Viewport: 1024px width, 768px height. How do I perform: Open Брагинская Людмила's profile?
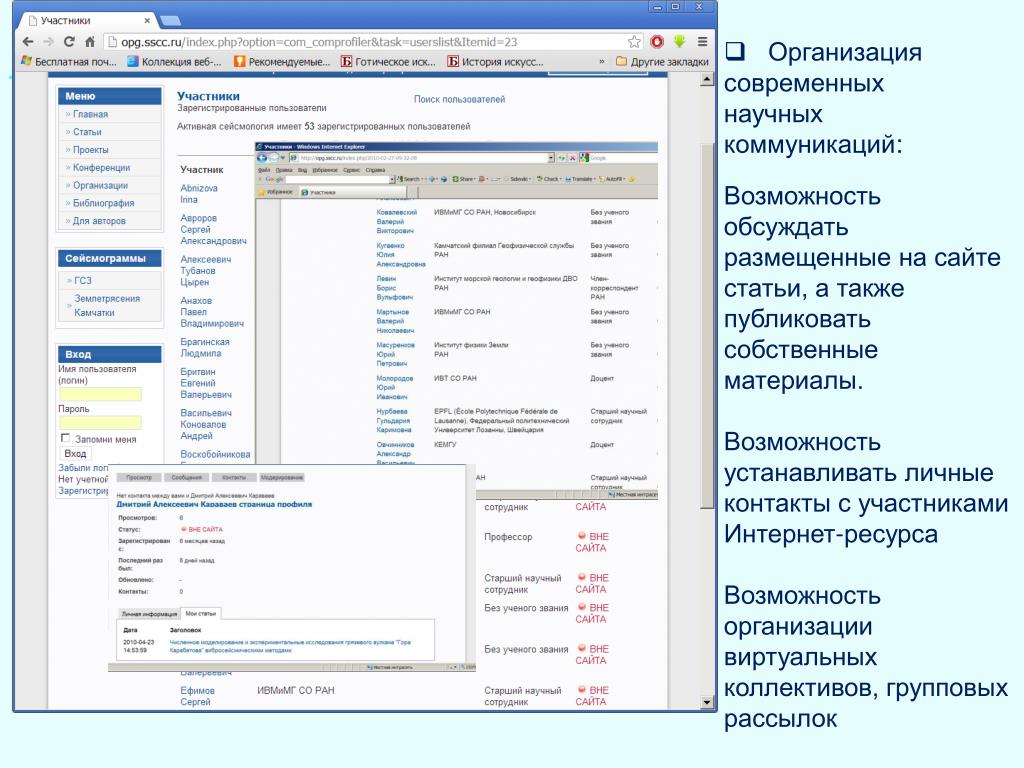[204, 347]
